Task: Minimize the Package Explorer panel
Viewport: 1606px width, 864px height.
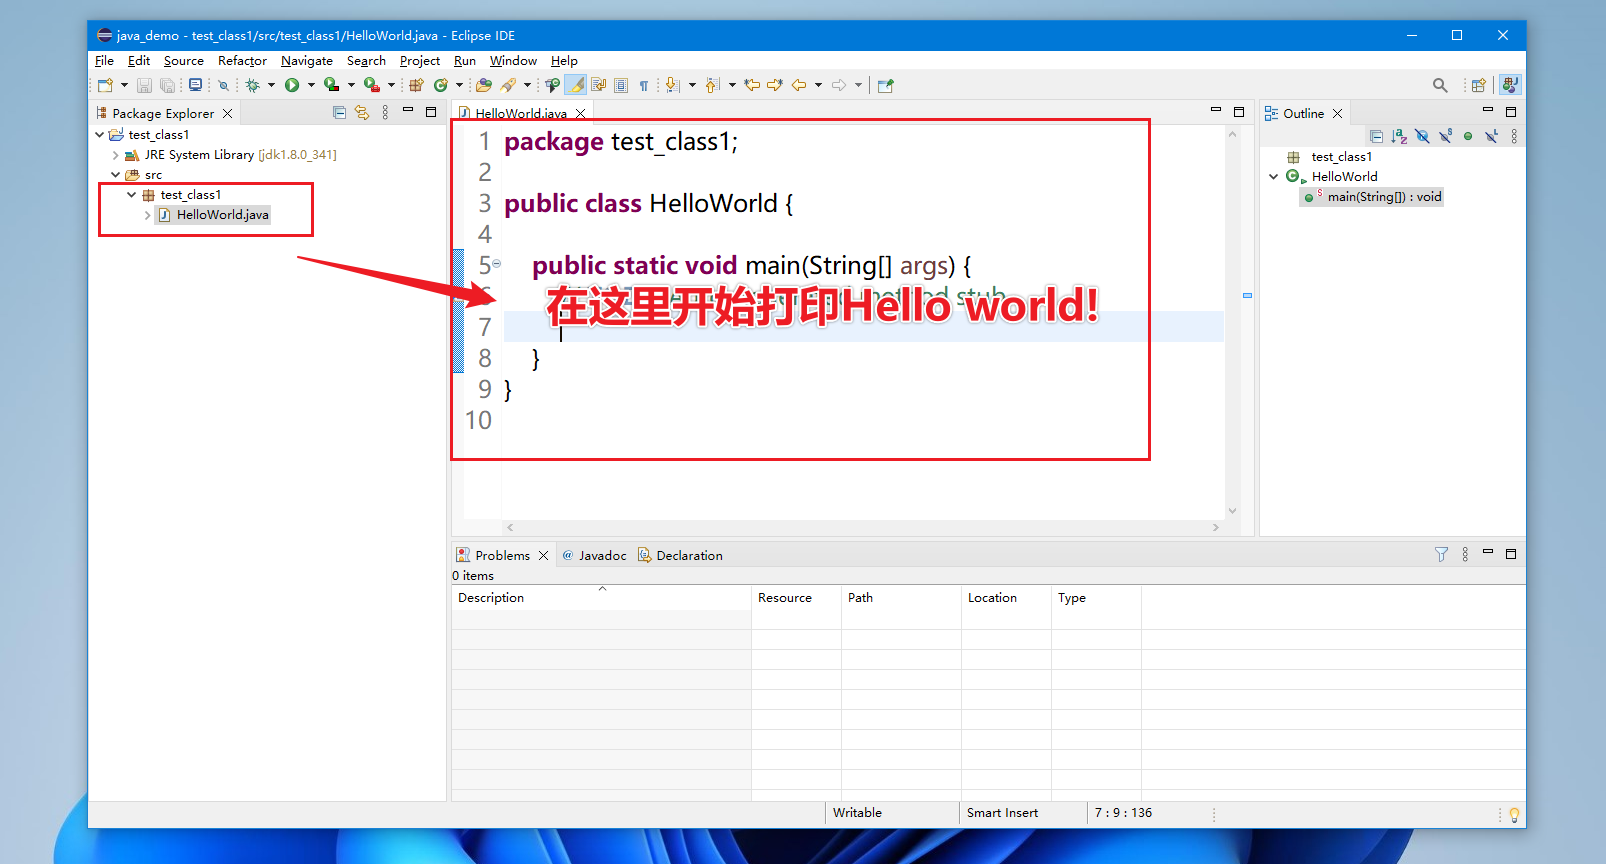Action: [408, 111]
